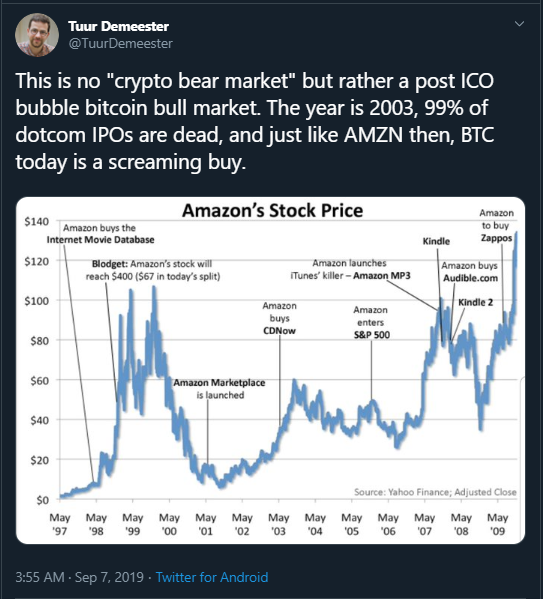Click the Internet Movie Database annotation
The image size is (543, 599).
100,234
